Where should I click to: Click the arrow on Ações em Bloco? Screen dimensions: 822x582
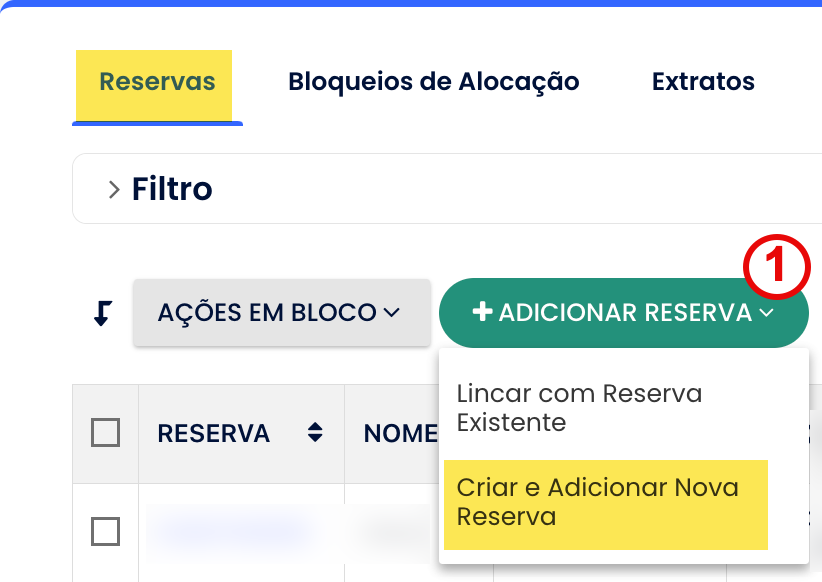(391, 313)
